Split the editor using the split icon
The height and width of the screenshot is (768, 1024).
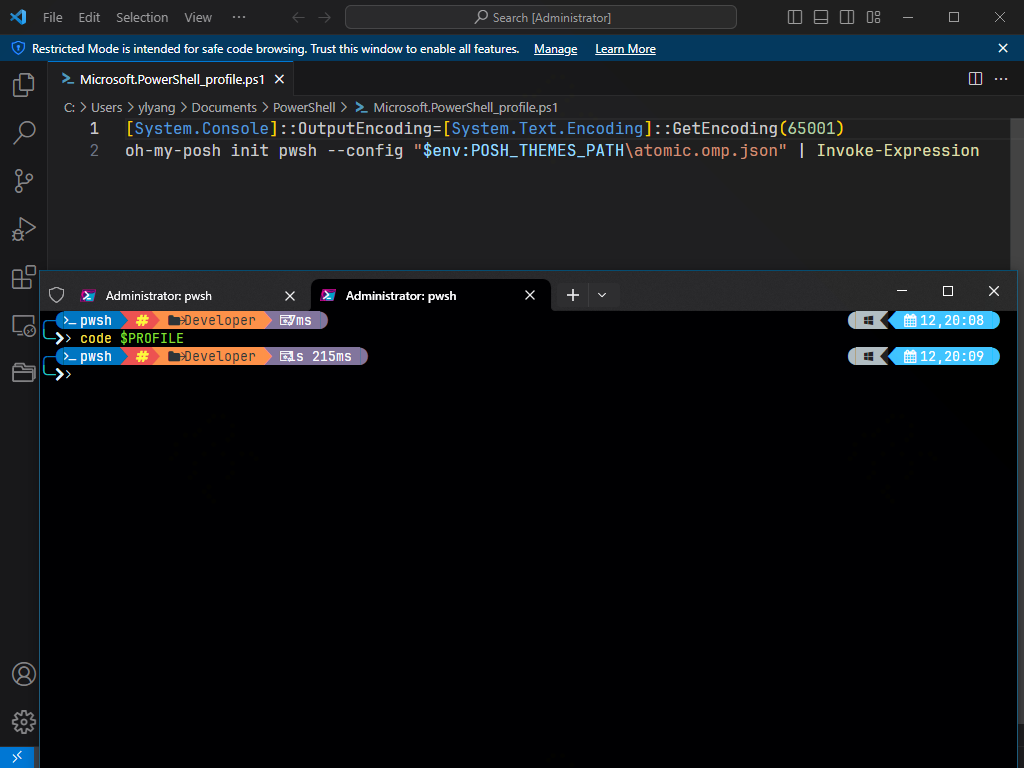[x=975, y=78]
